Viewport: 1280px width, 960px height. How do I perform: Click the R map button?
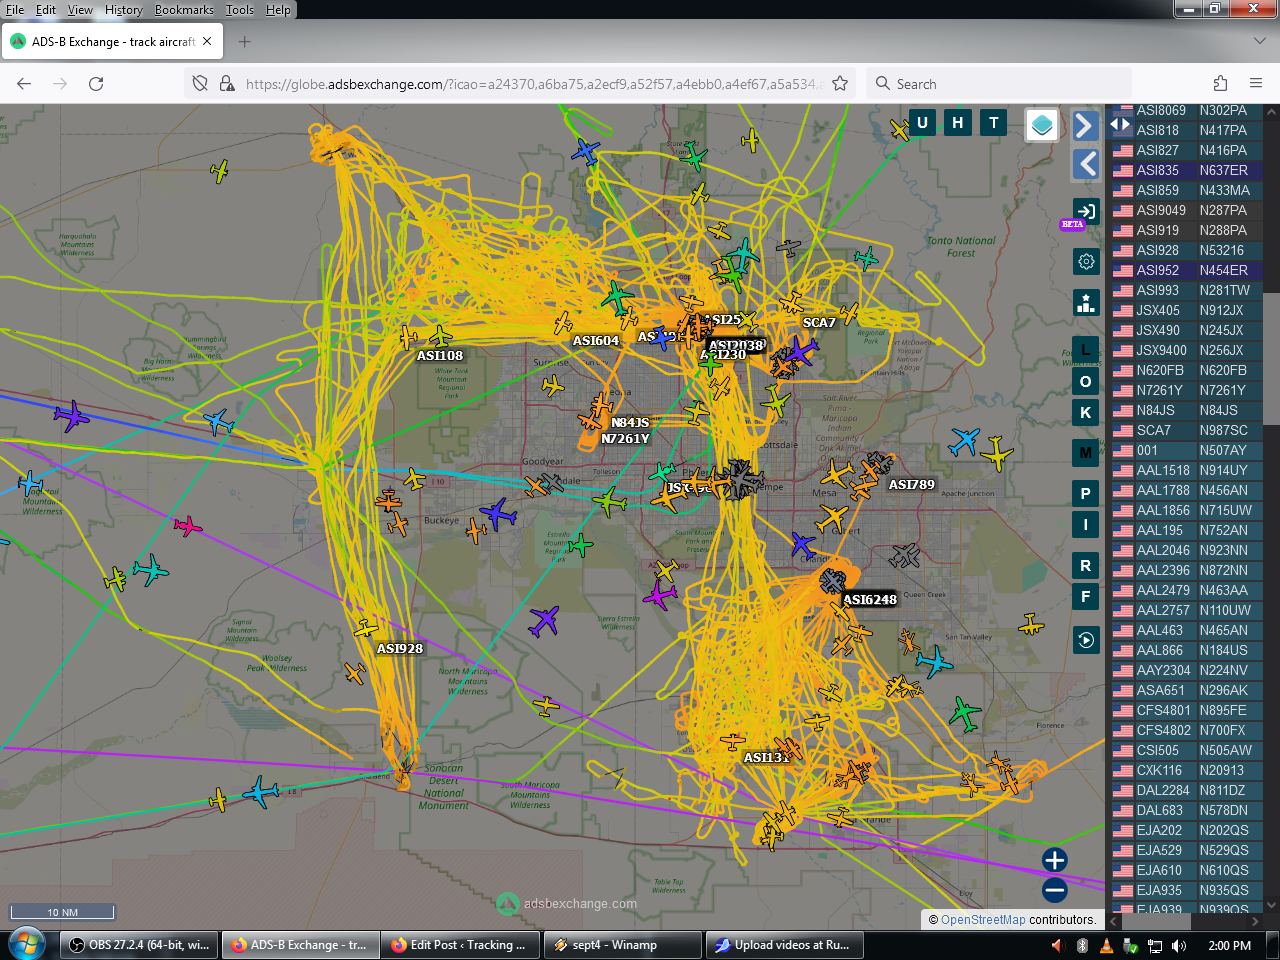(1086, 566)
